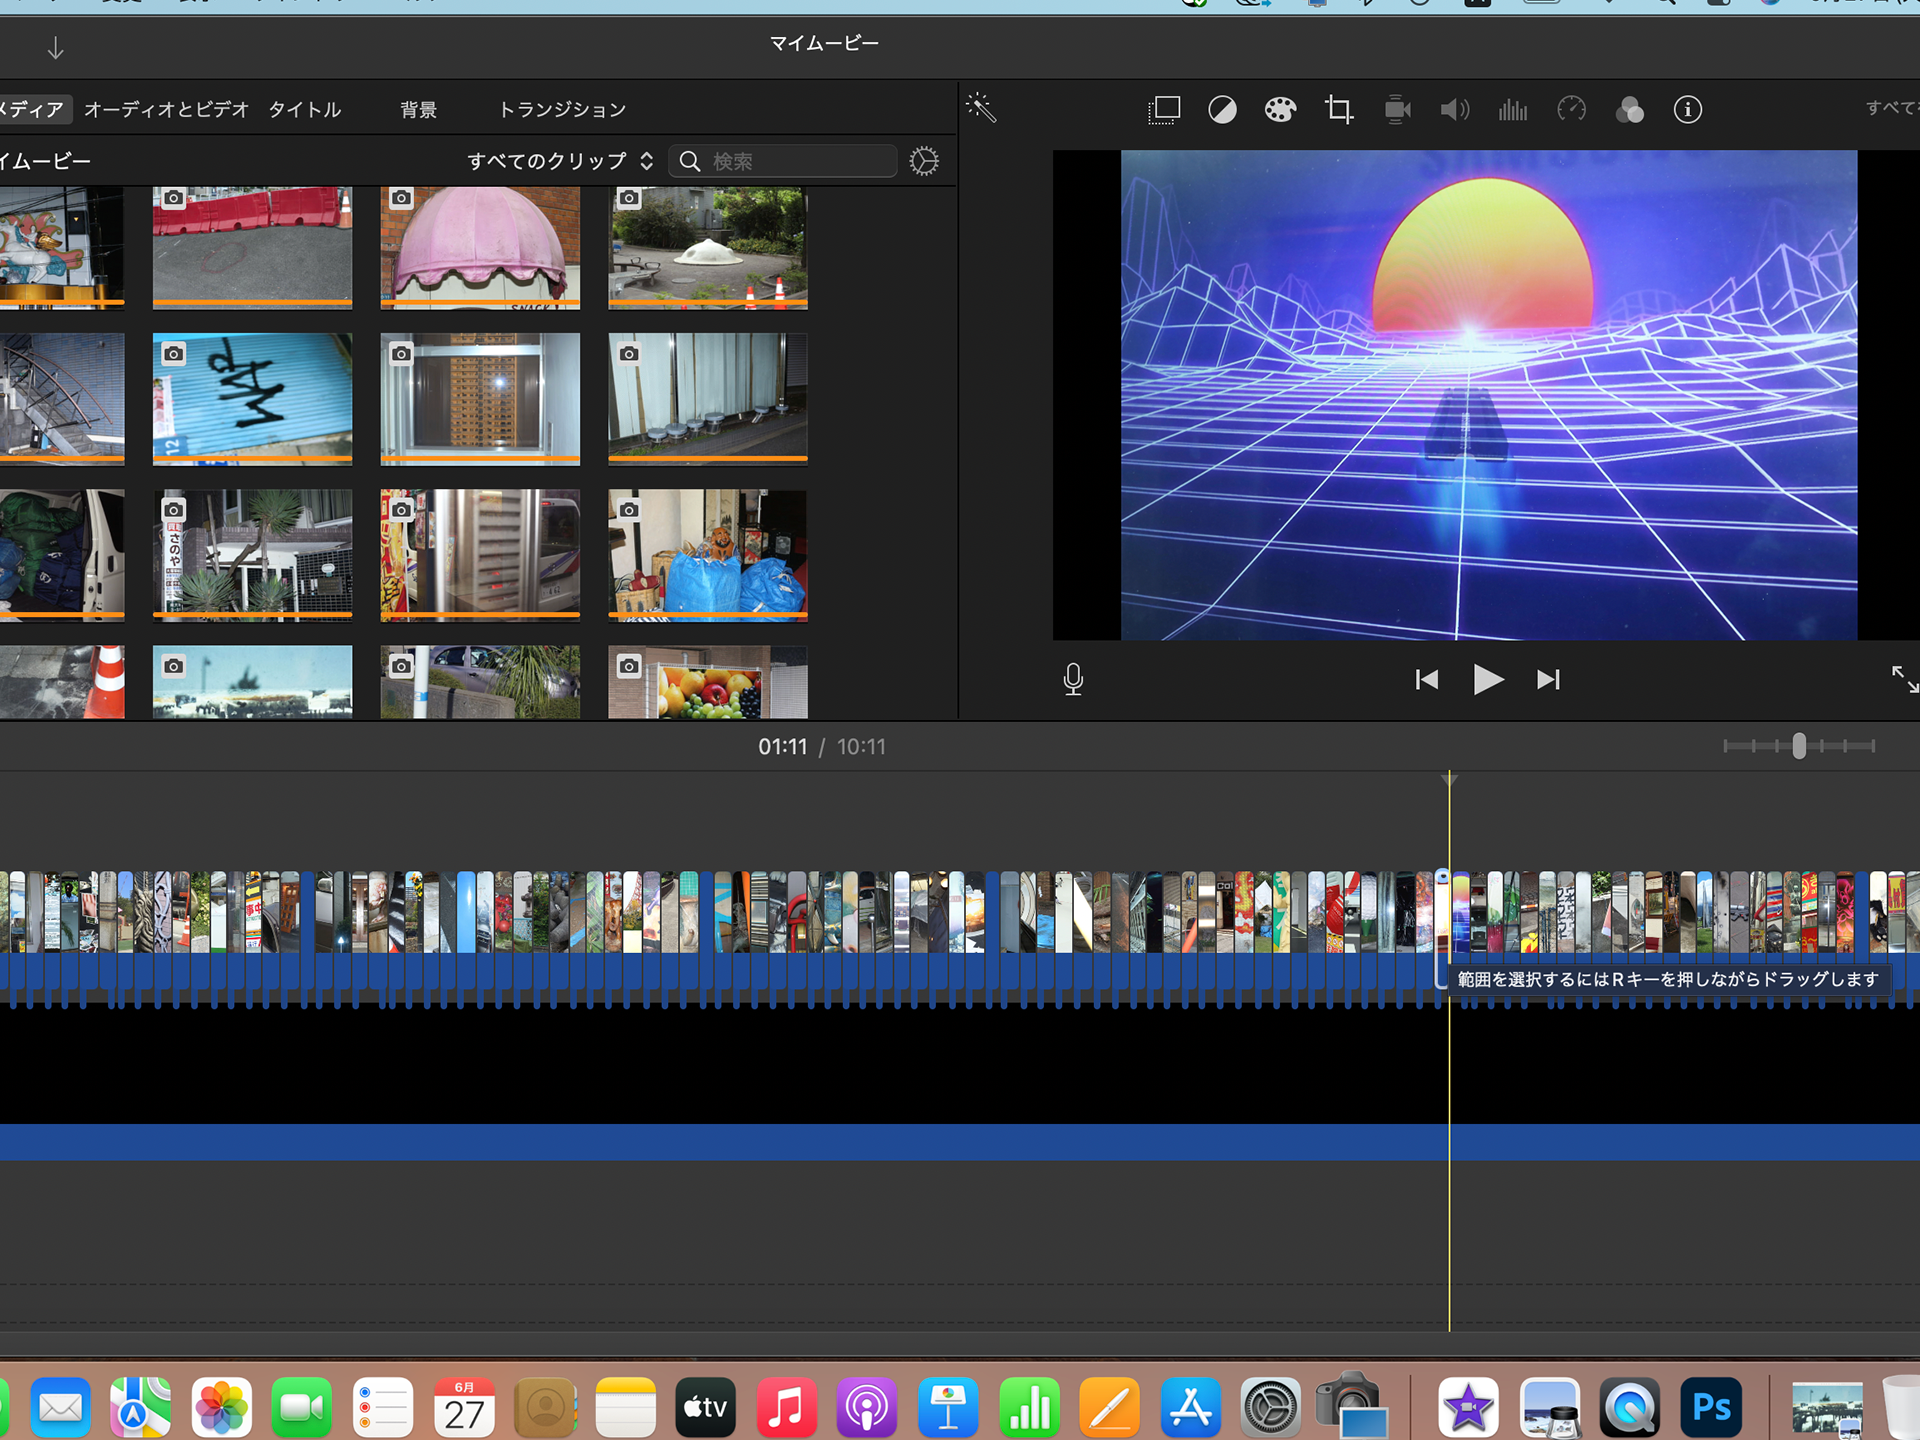Click the 01:11 current timecode
This screenshot has height=1440, width=1920.
click(x=782, y=747)
